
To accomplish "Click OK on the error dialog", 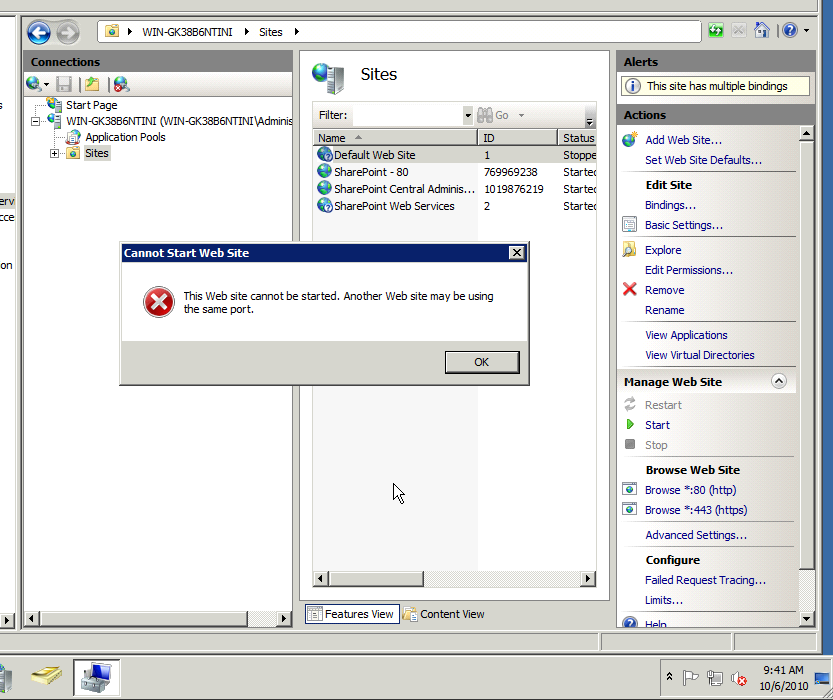I will click(482, 362).
